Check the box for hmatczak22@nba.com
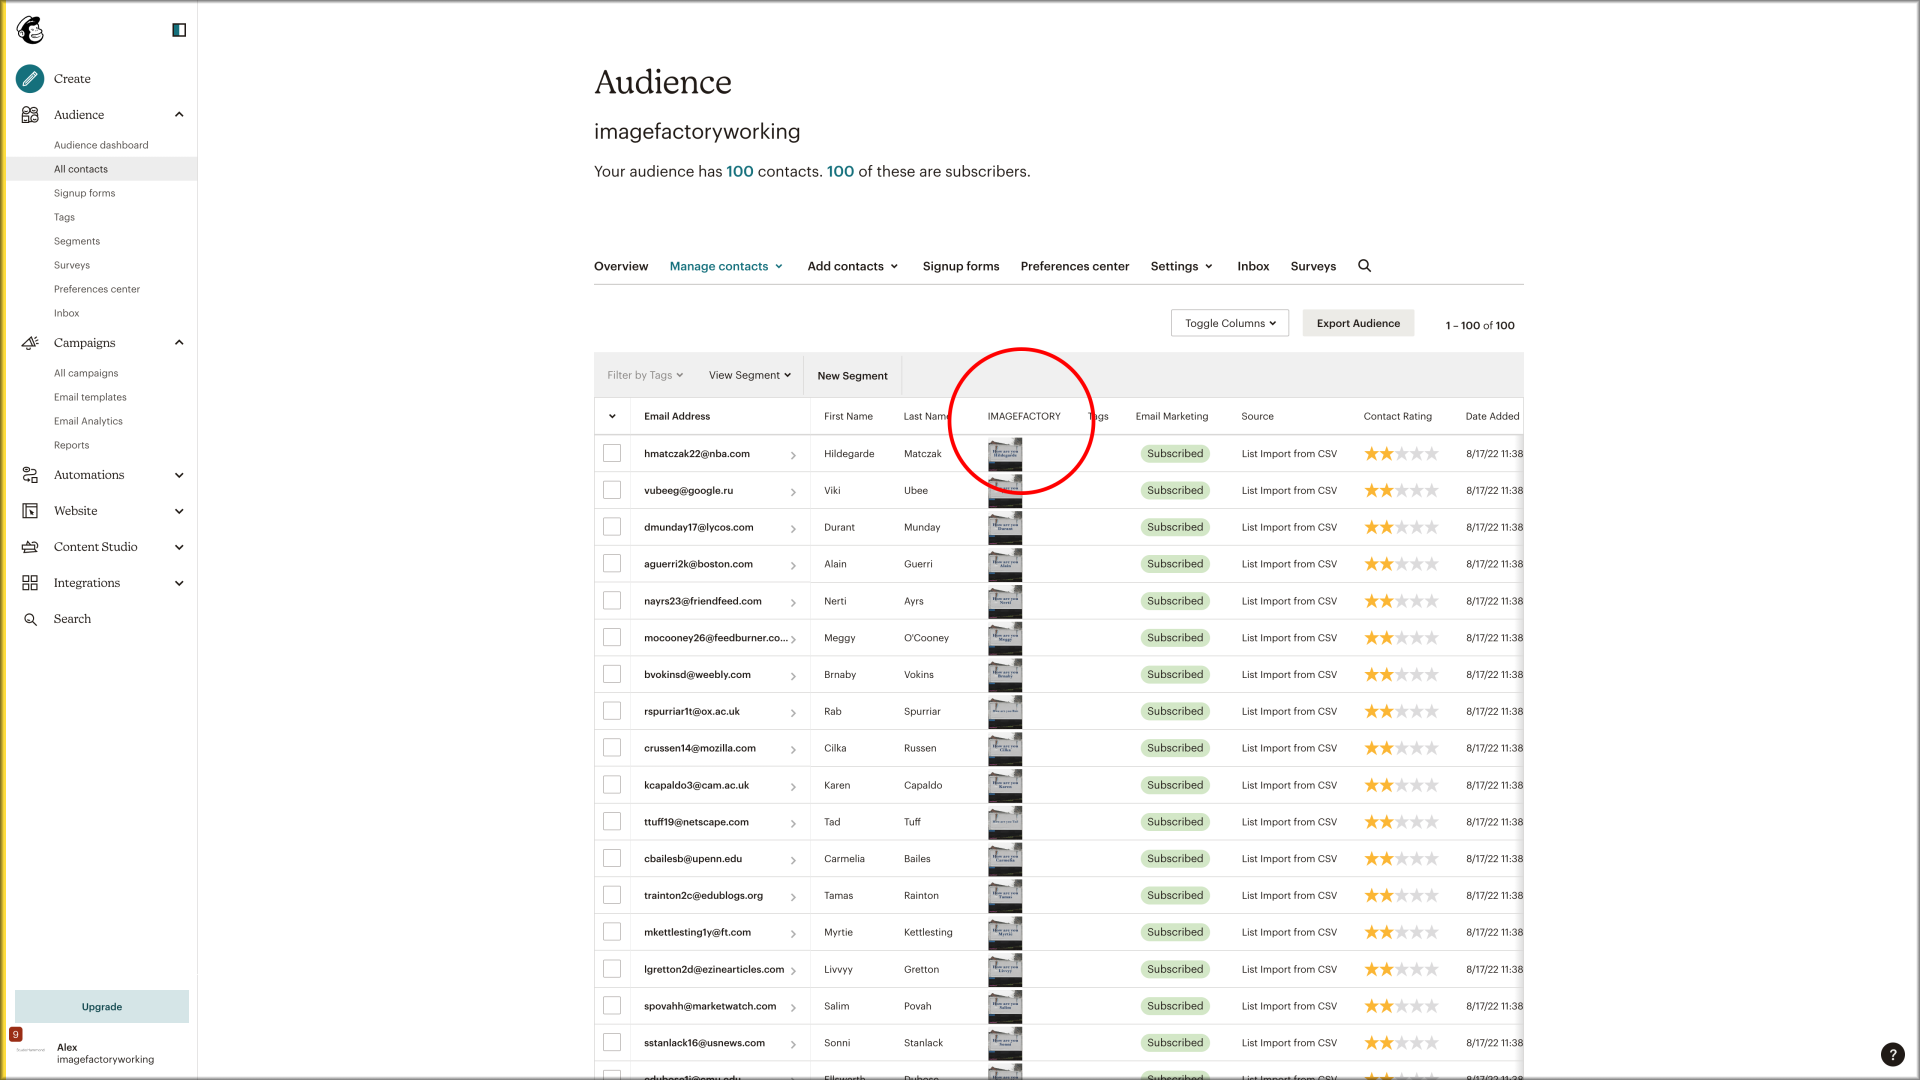This screenshot has width=1920, height=1080. pos(612,454)
